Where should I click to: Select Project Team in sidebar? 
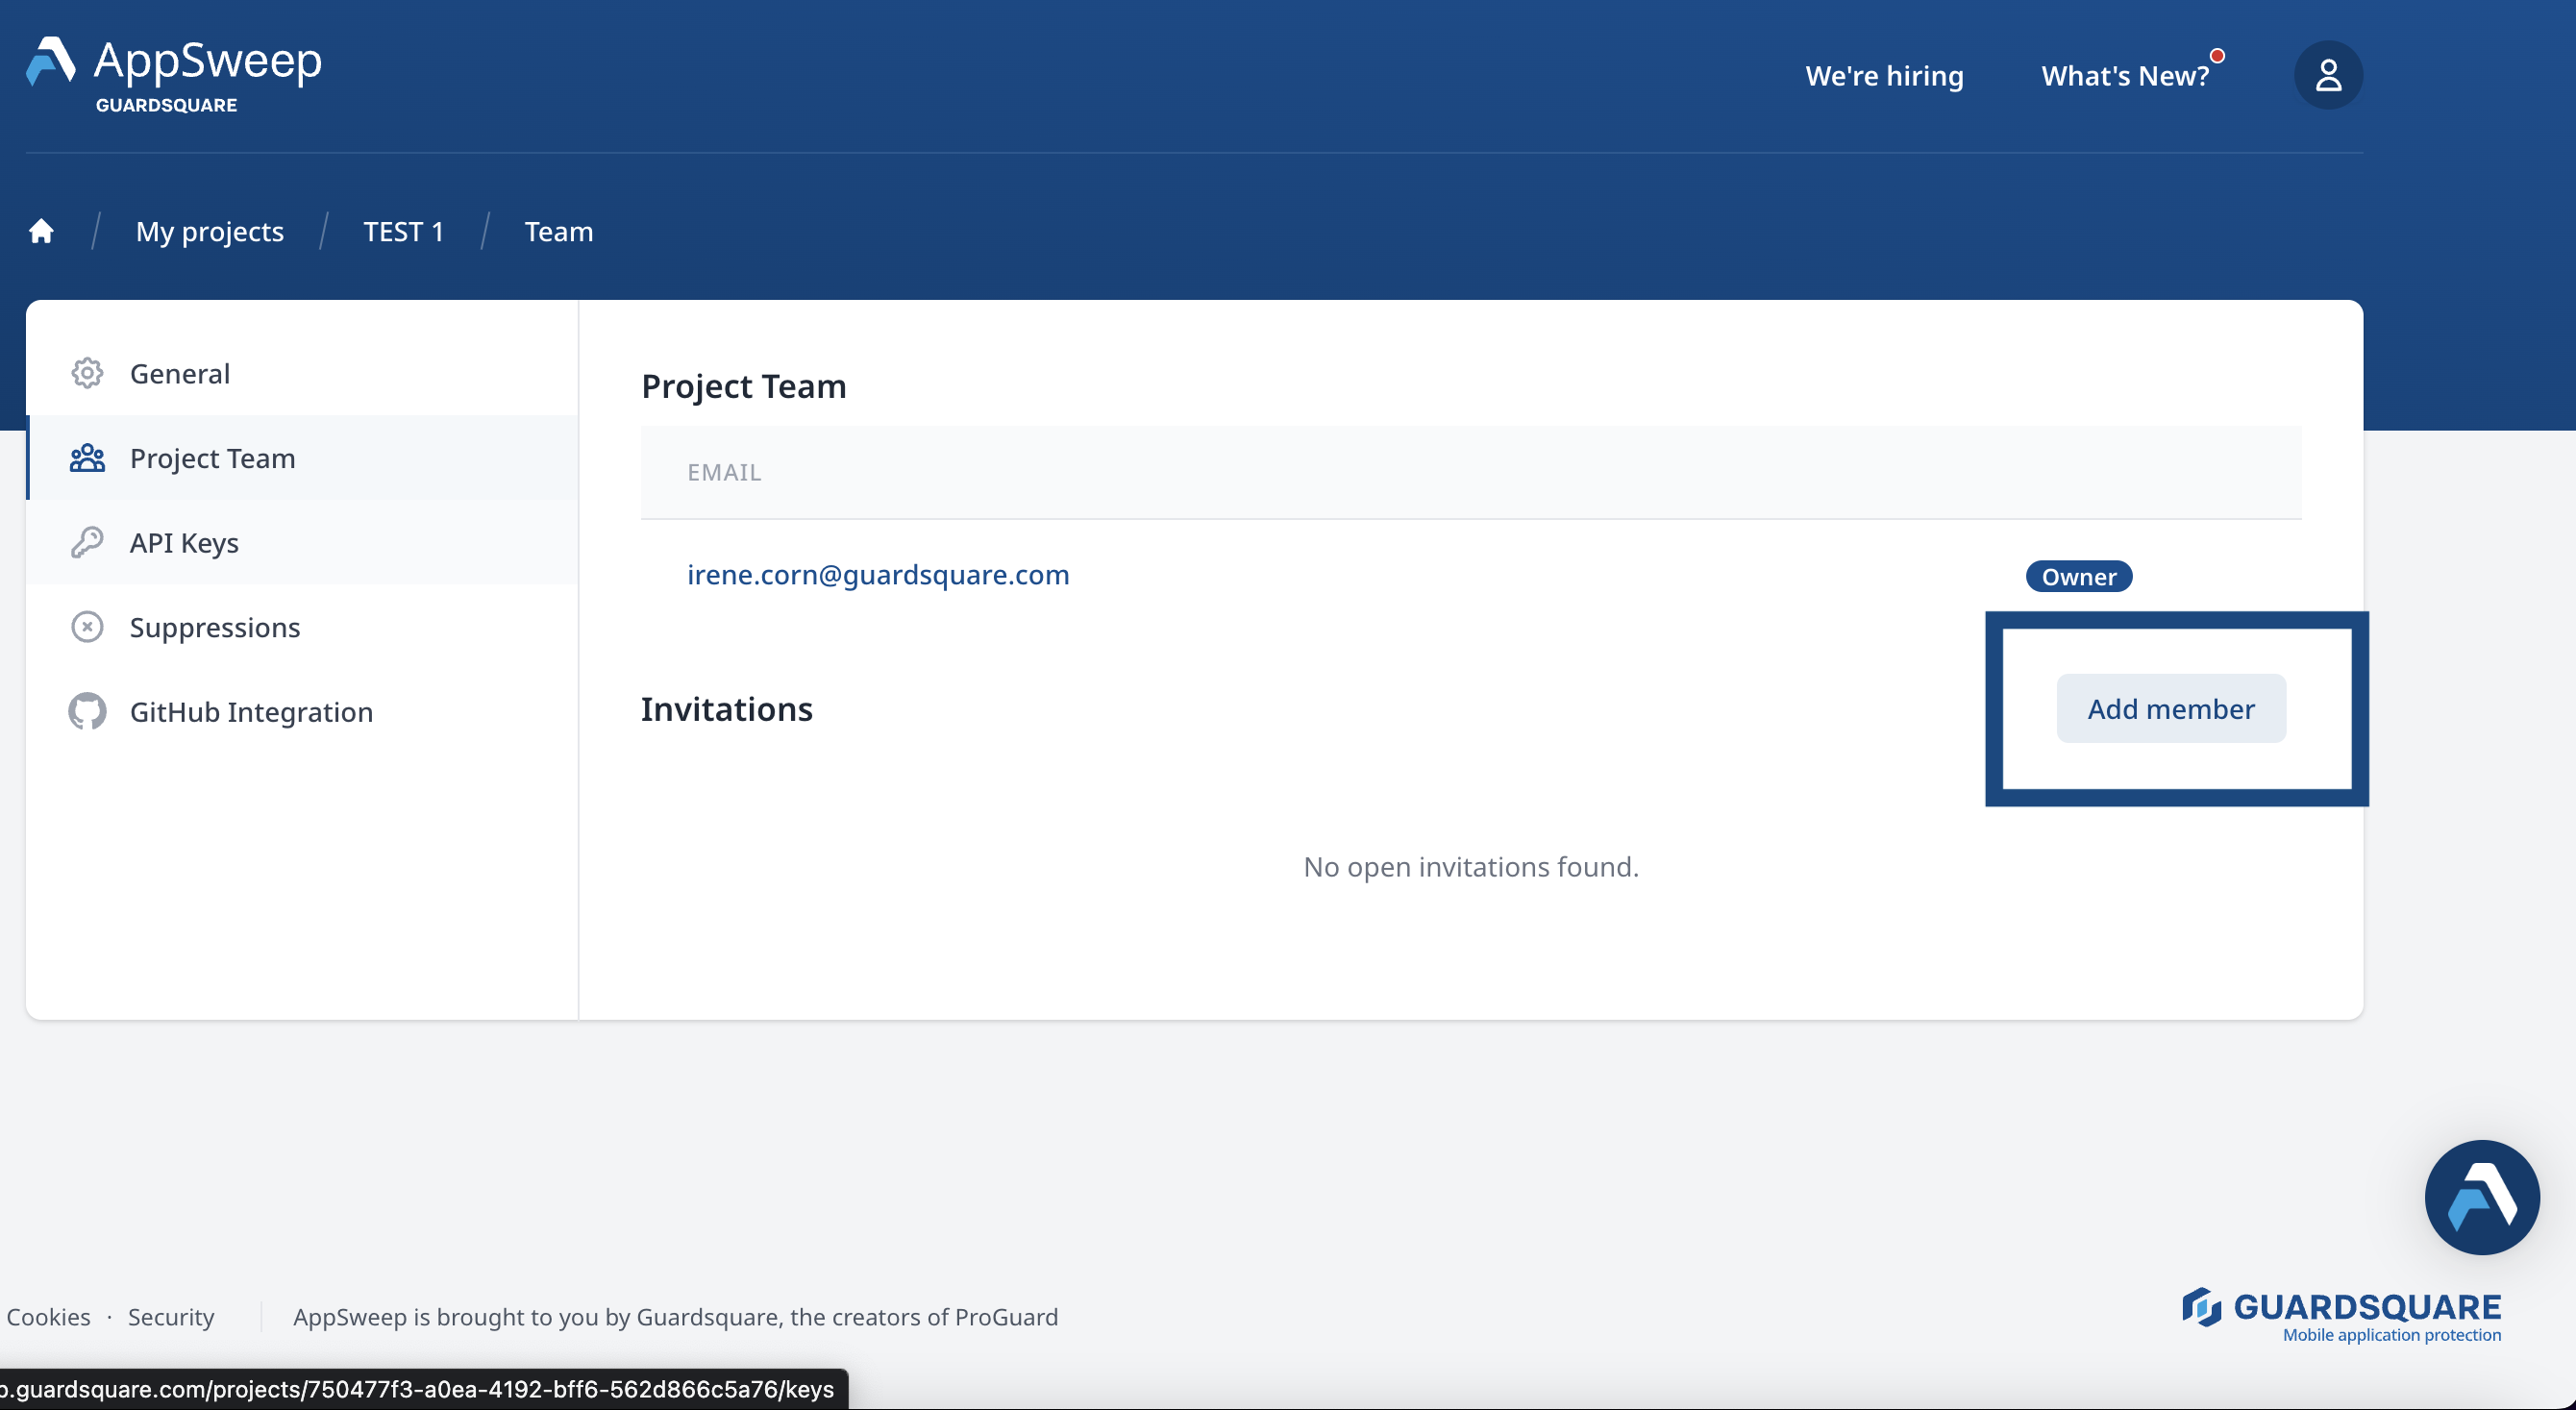coord(302,458)
